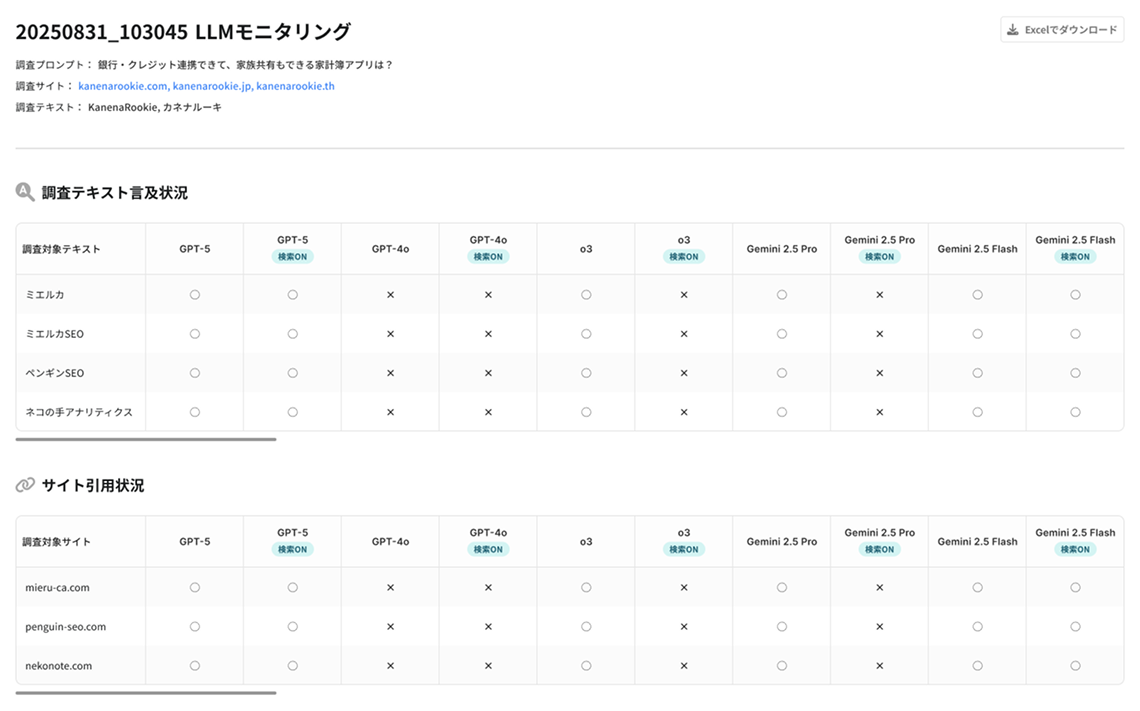The height and width of the screenshot is (711, 1140).
Task: Click the circle mark for ミエルカ under o3 without search
Action: coord(586,295)
